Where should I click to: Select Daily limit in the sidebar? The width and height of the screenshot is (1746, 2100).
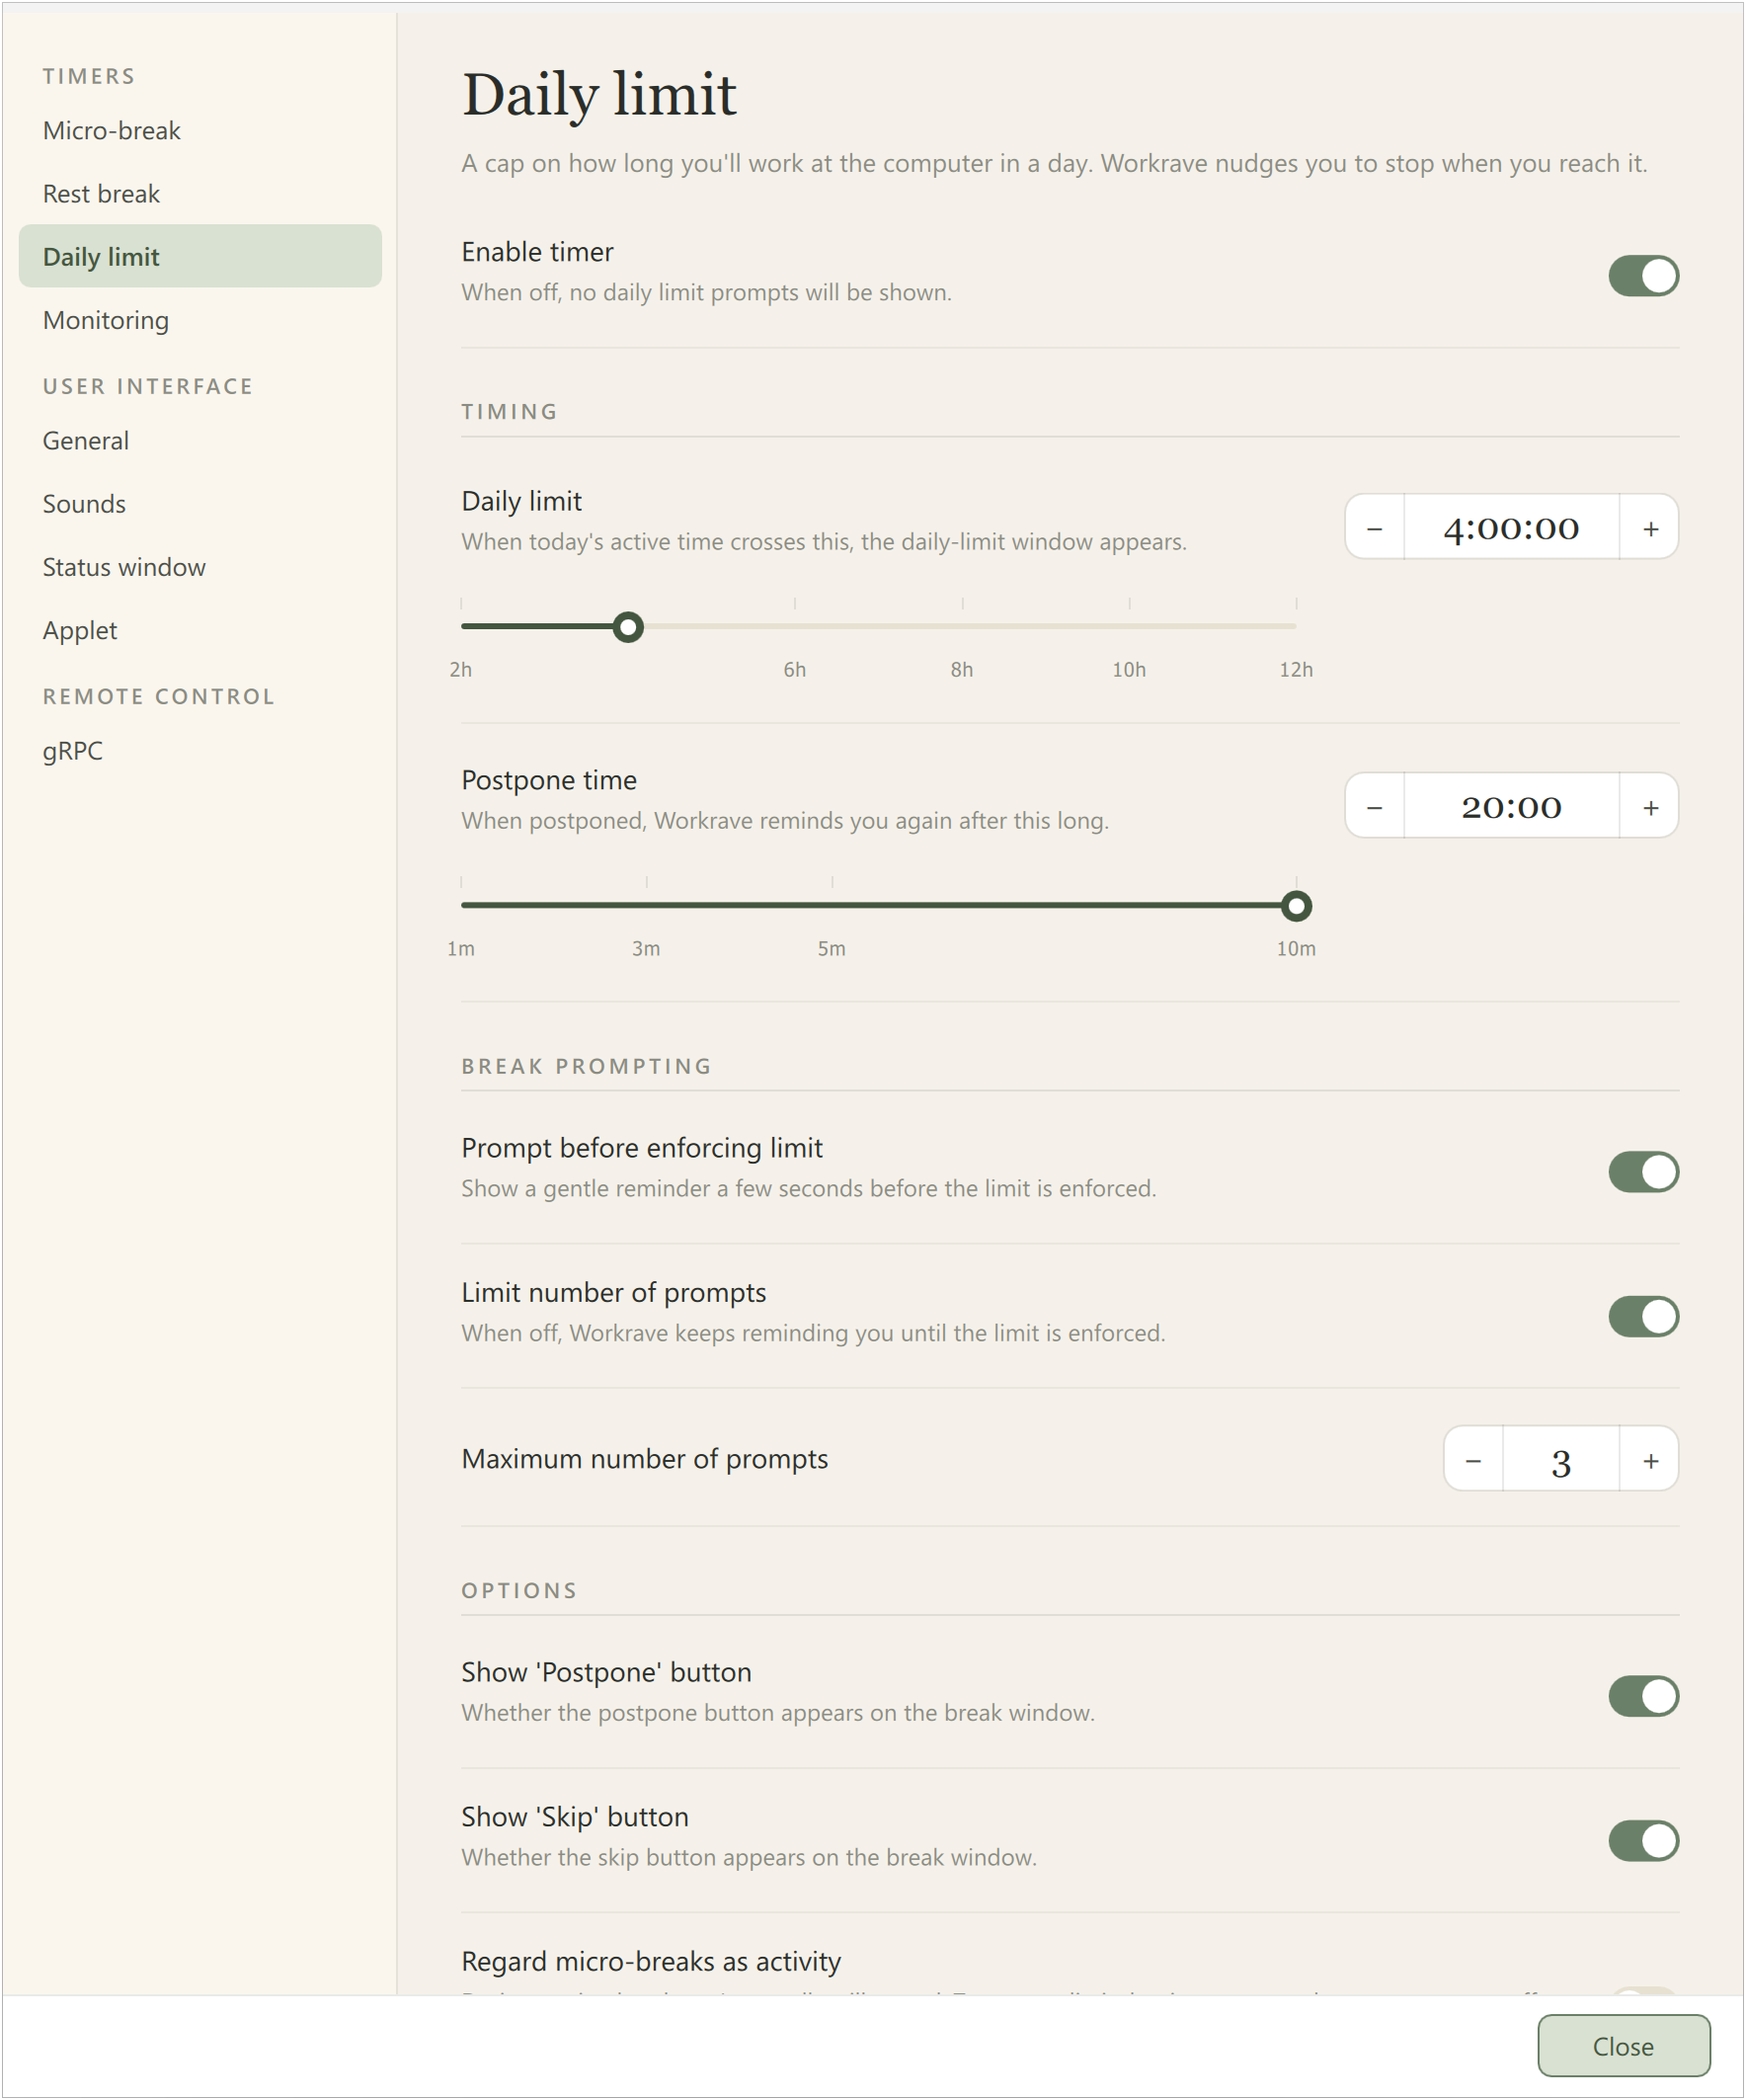200,257
